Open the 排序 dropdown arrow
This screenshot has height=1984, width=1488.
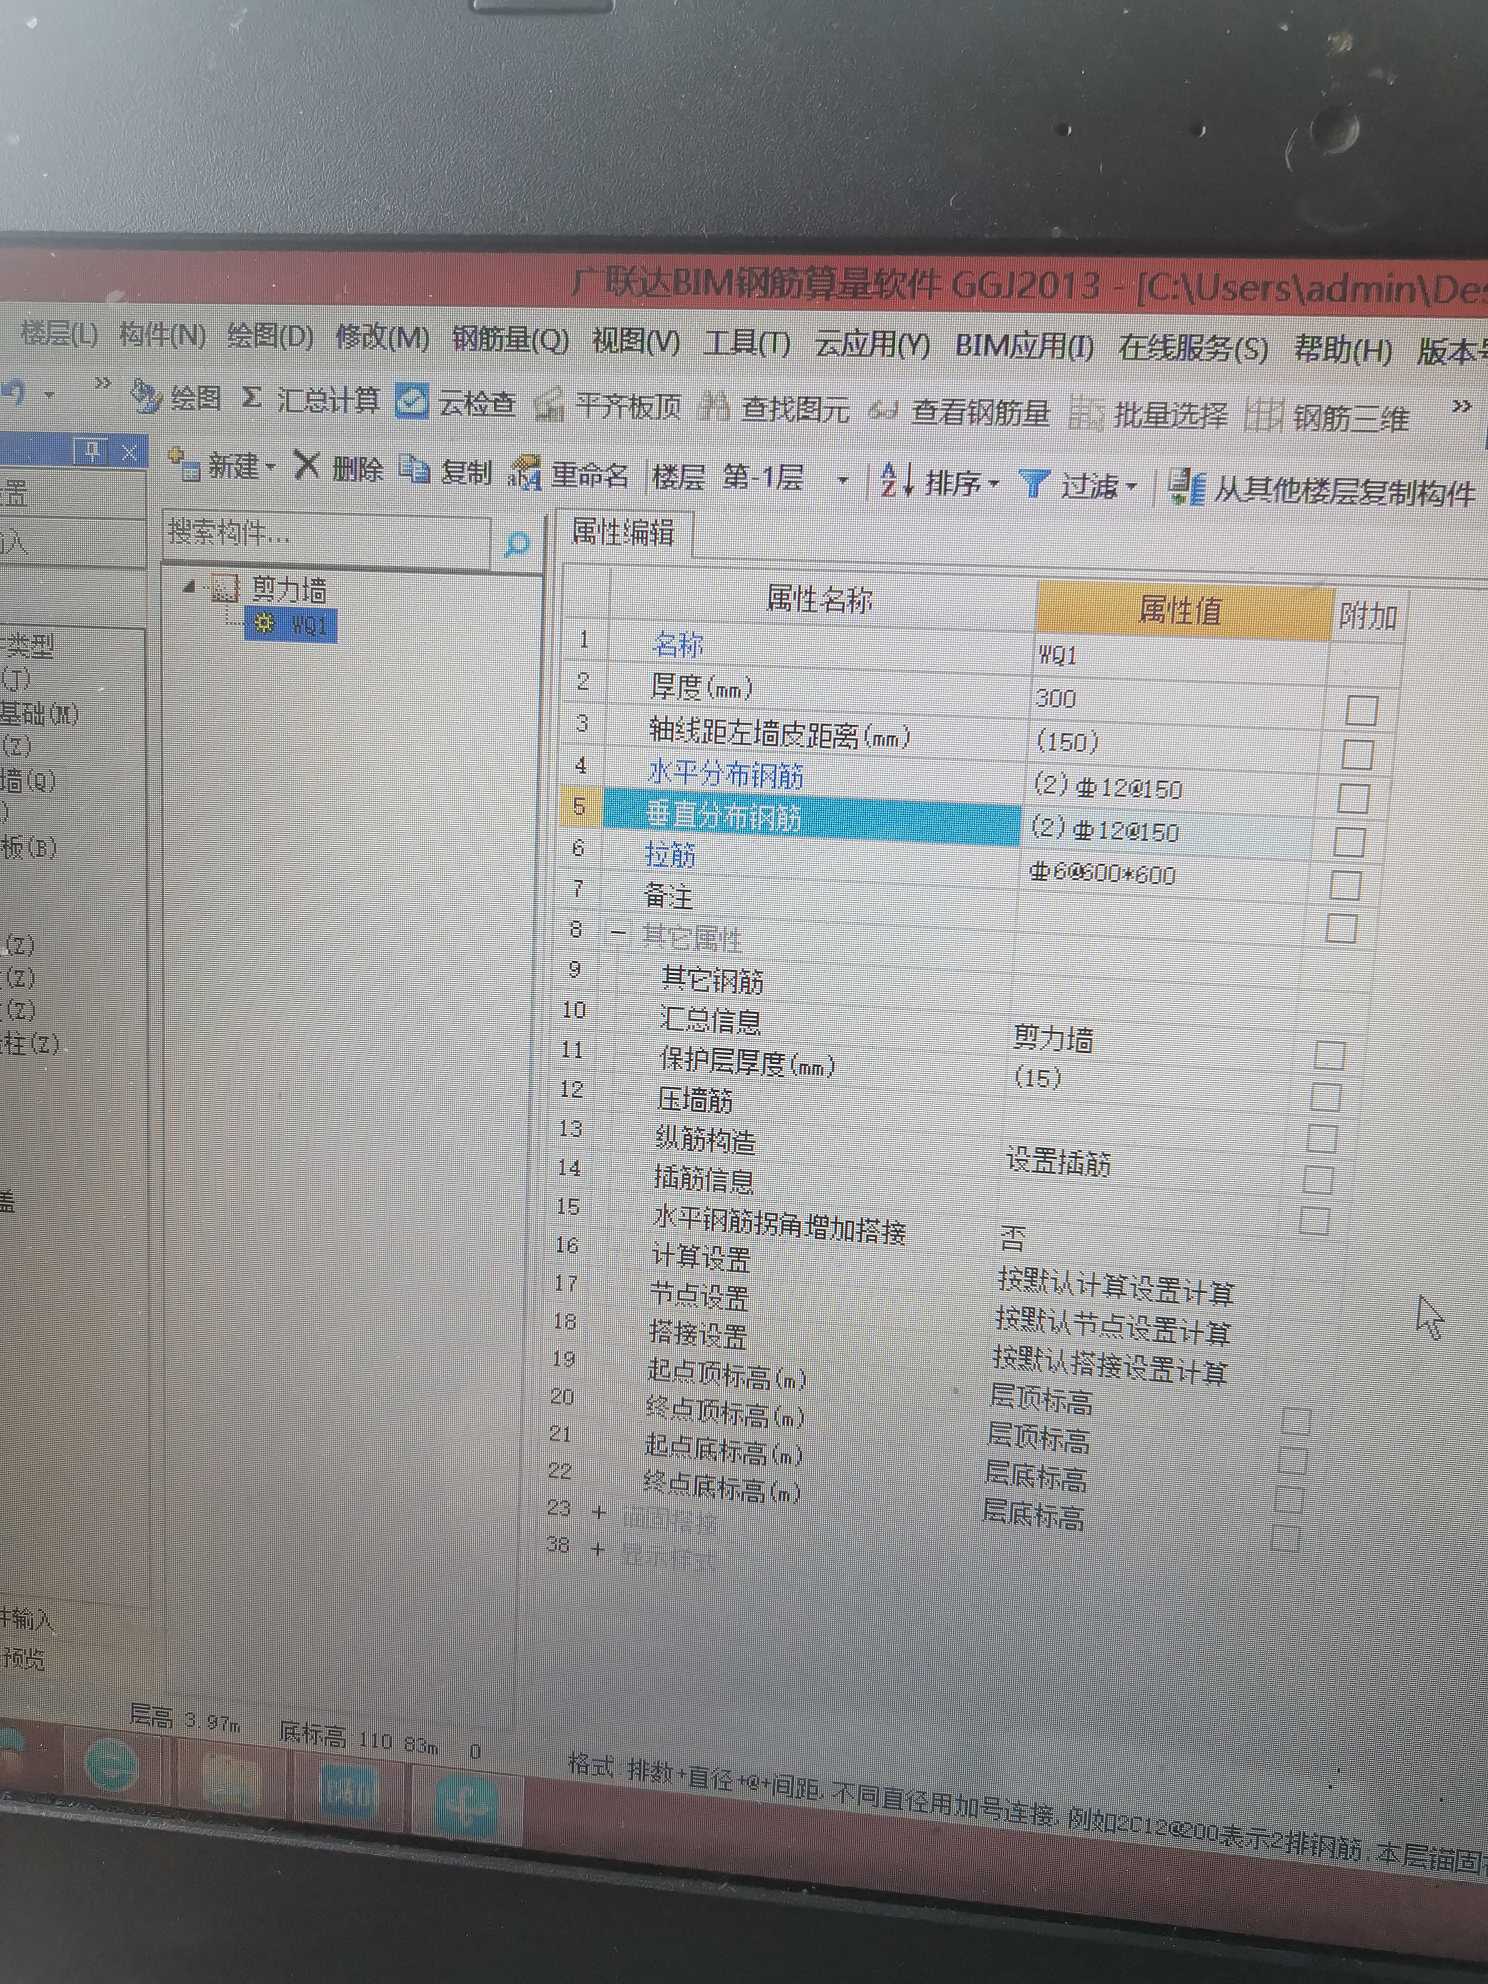tap(994, 484)
